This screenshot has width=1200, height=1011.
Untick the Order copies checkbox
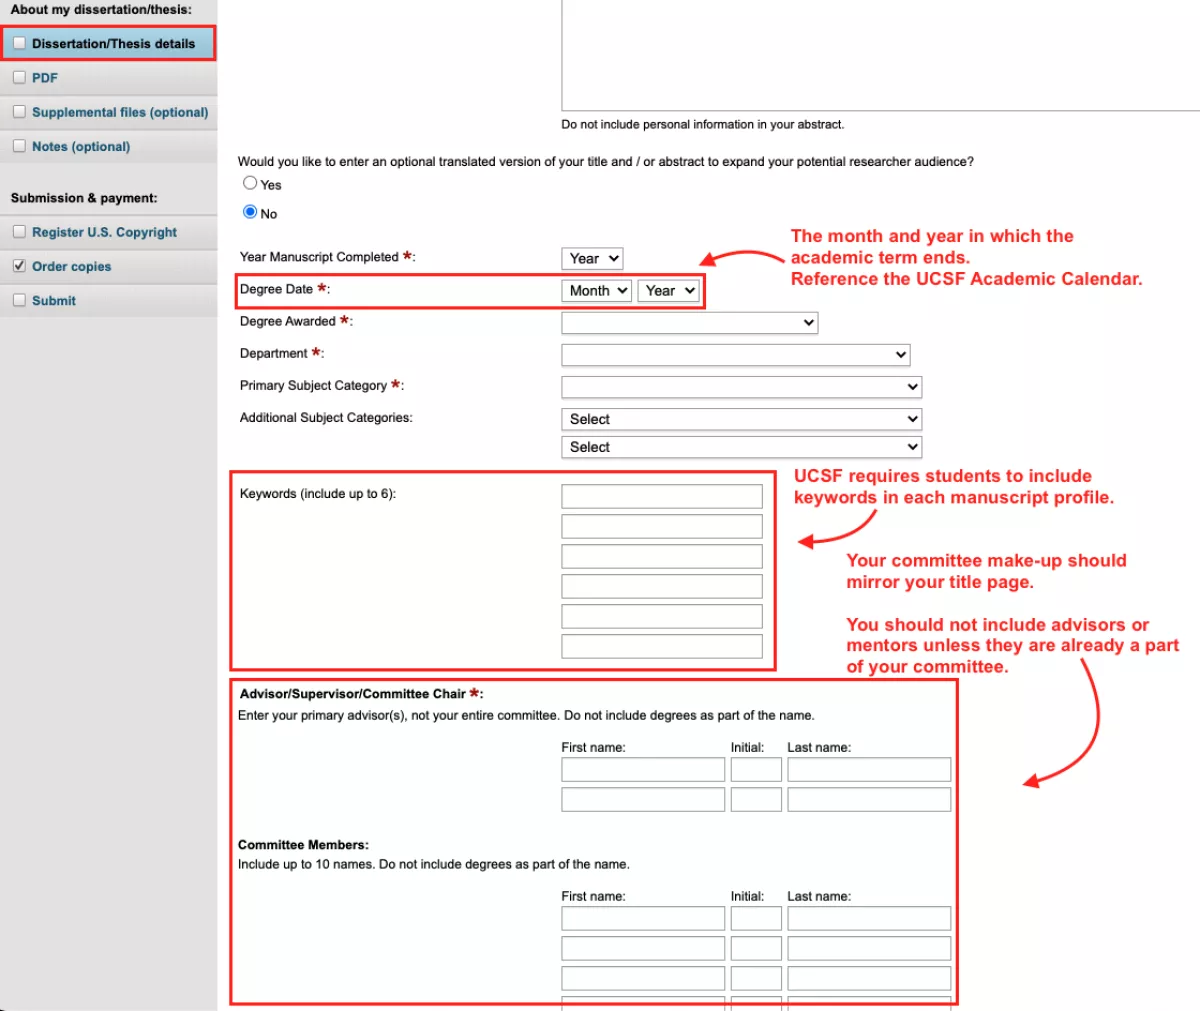(19, 265)
